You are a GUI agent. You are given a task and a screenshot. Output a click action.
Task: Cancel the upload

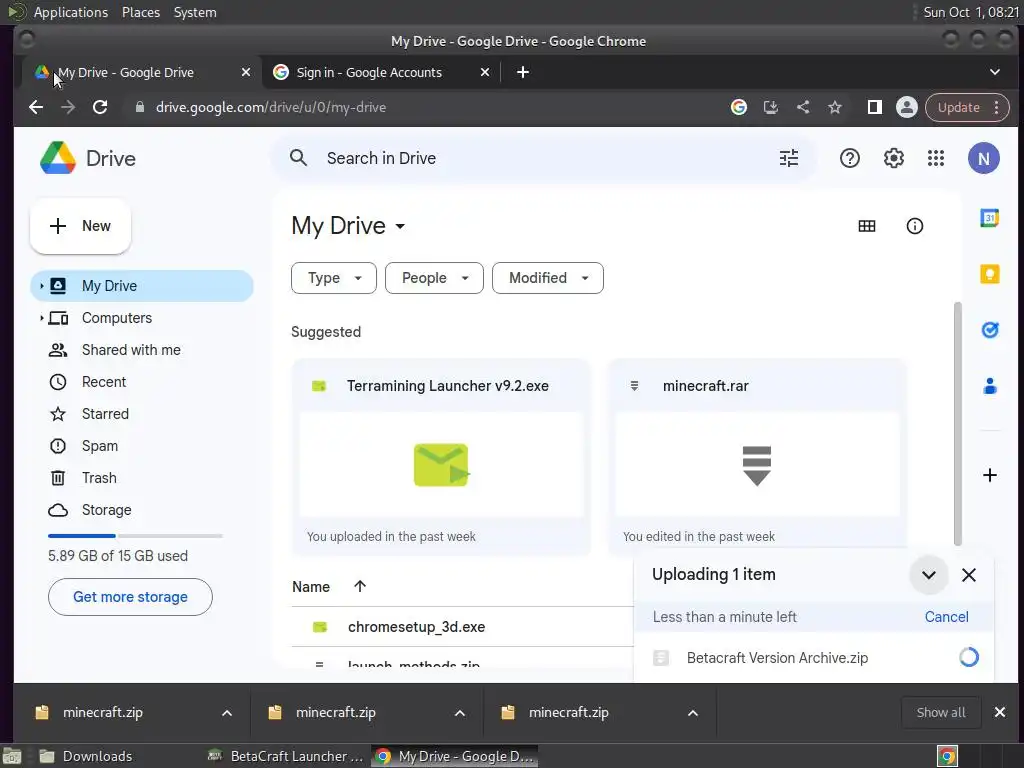pyautogui.click(x=946, y=616)
